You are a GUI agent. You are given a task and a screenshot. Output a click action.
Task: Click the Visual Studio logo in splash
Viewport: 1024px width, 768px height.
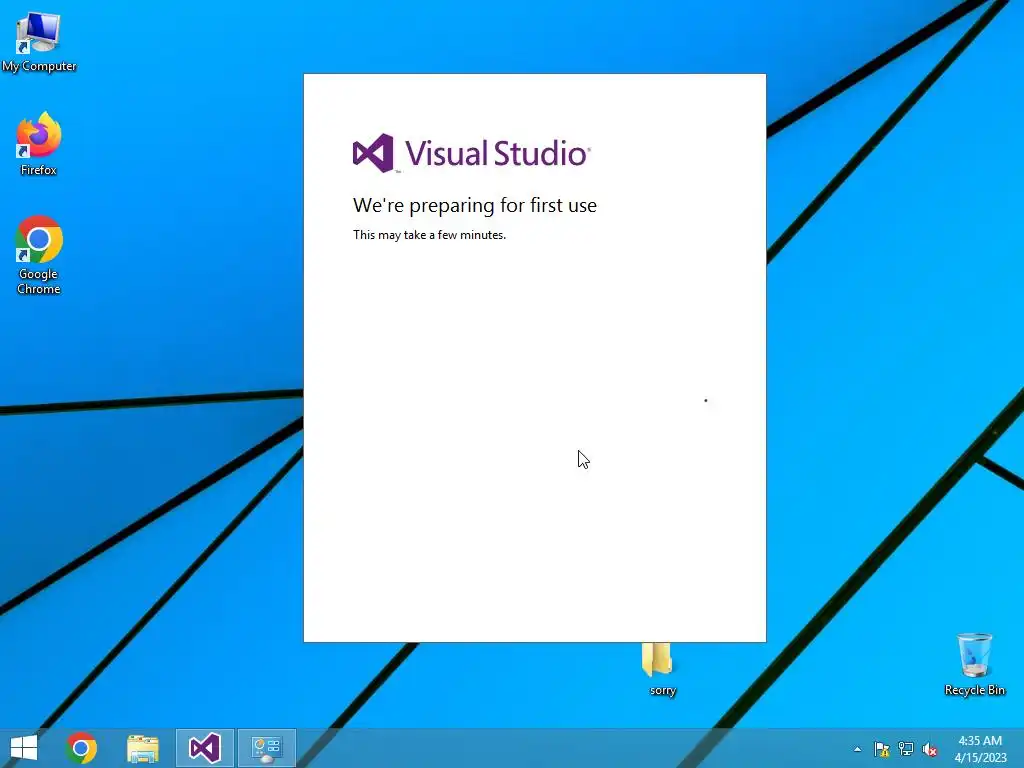coord(472,153)
